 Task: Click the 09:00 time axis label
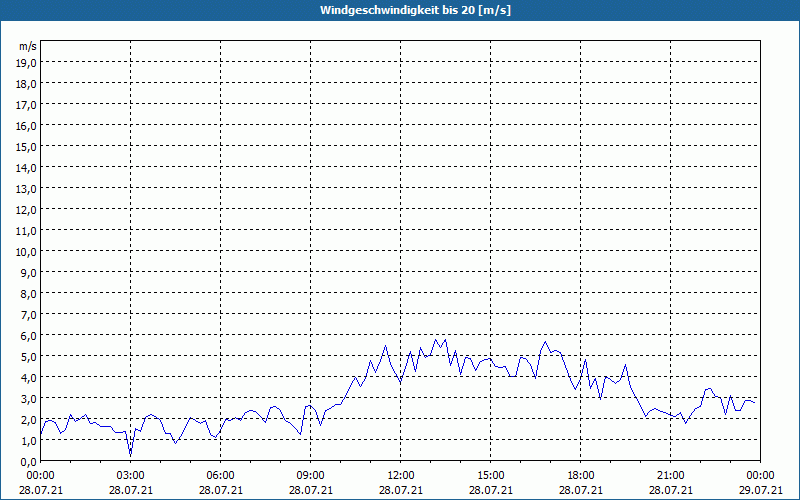click(x=311, y=476)
